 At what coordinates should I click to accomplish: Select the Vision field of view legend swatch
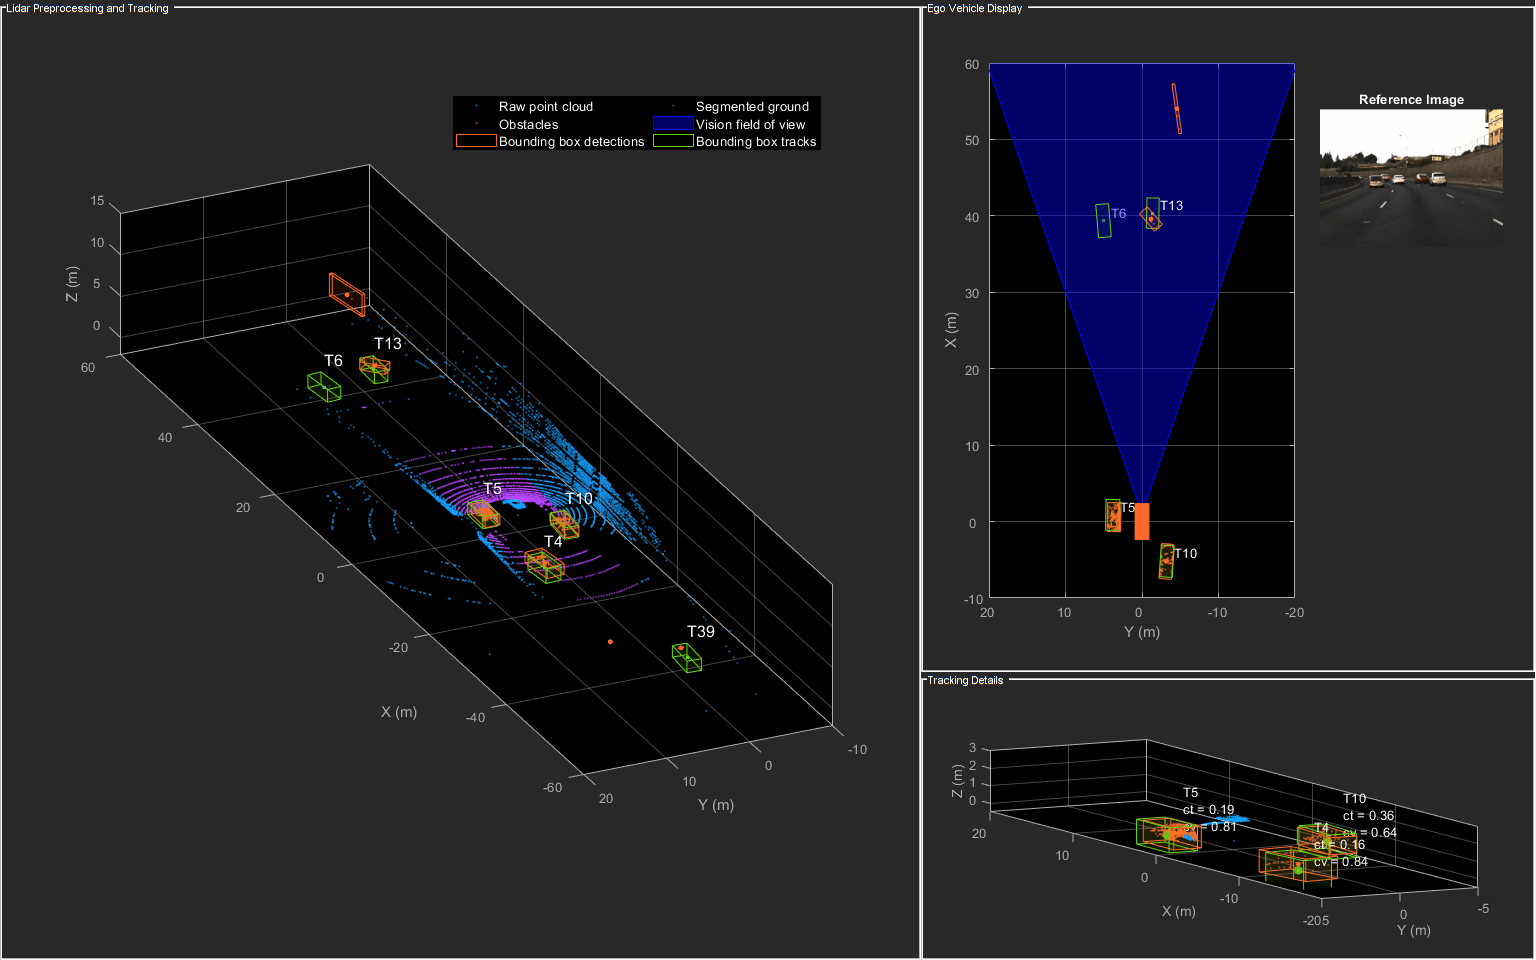[673, 124]
